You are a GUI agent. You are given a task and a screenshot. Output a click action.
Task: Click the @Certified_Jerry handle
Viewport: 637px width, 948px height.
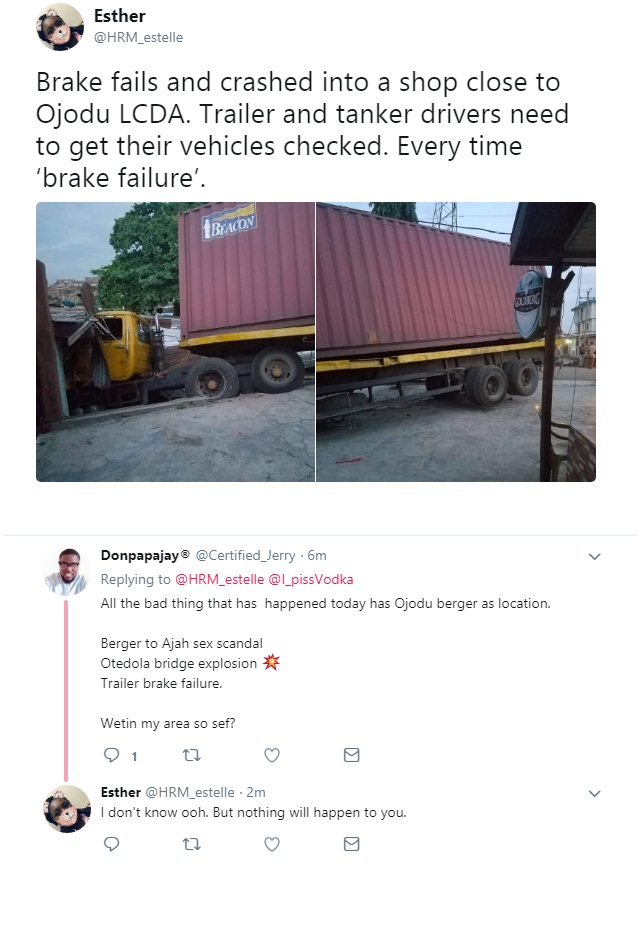click(x=245, y=555)
